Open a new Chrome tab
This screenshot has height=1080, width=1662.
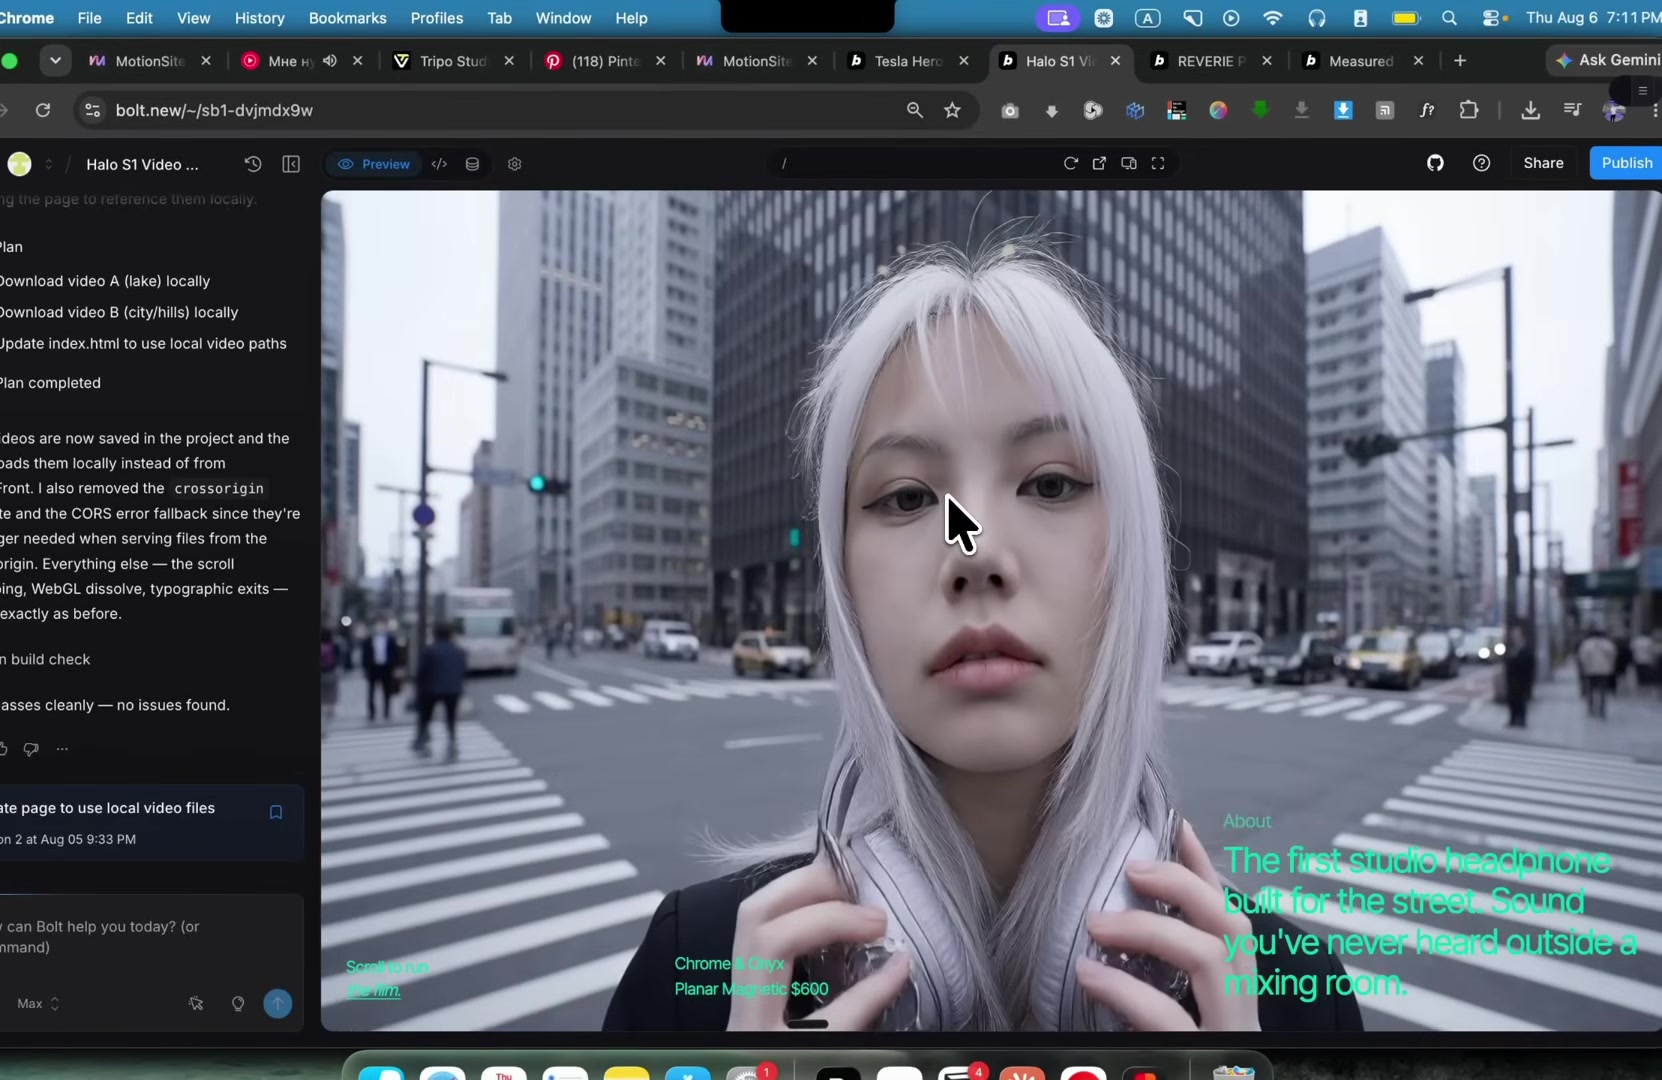(x=1460, y=61)
